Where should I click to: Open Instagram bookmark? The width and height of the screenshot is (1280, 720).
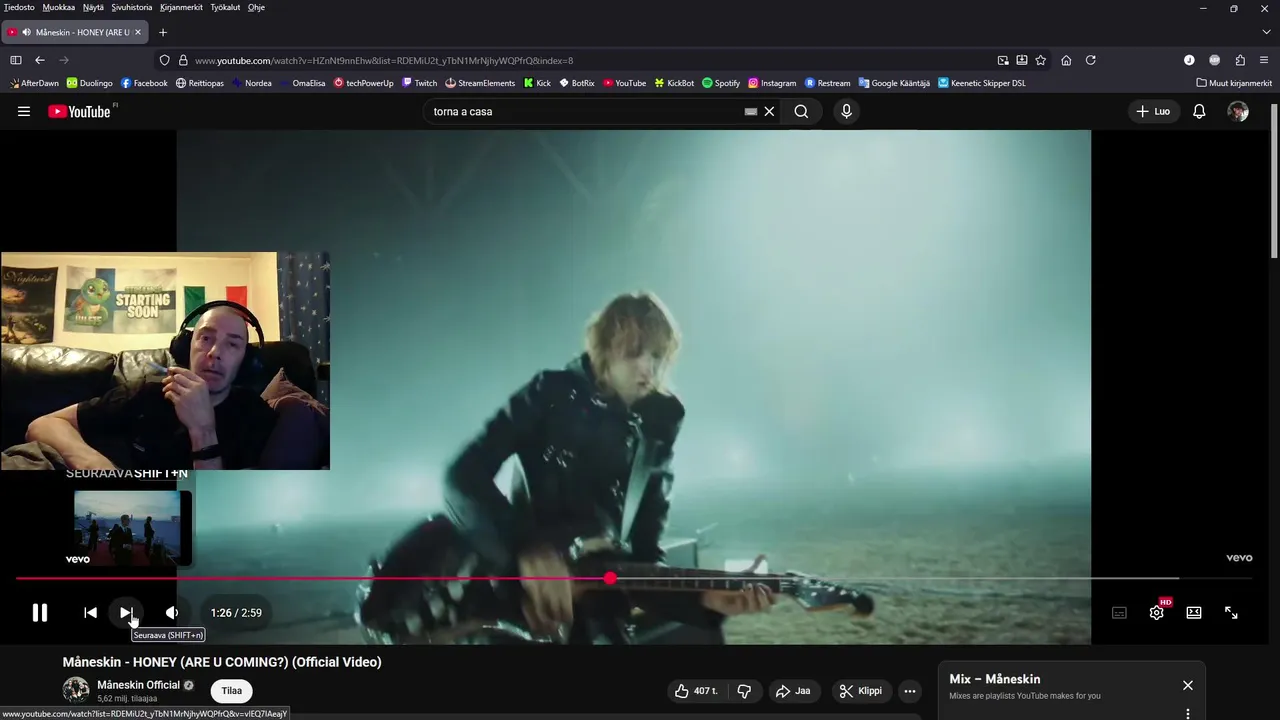click(772, 83)
